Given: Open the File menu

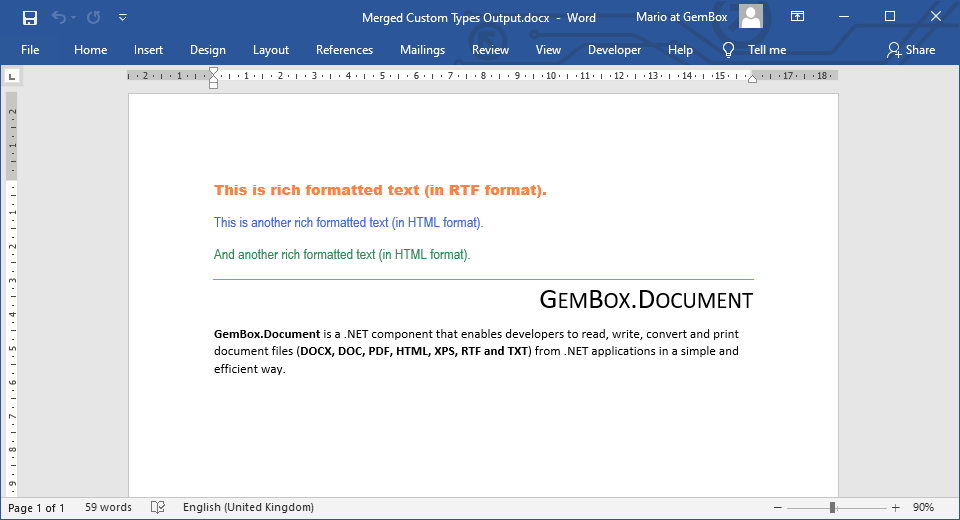Looking at the screenshot, I should tap(30, 50).
